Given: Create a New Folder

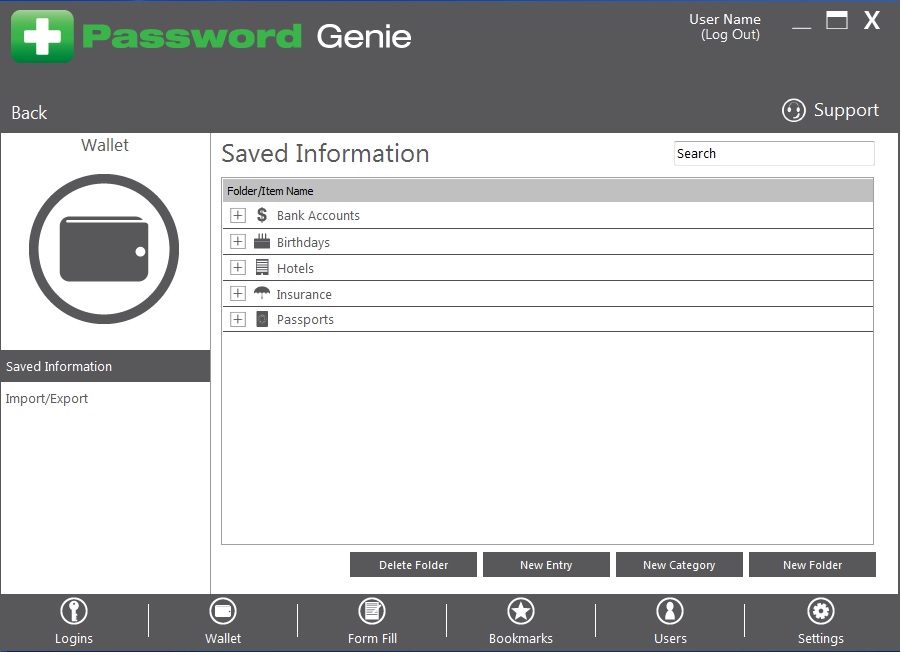Looking at the screenshot, I should coord(812,565).
